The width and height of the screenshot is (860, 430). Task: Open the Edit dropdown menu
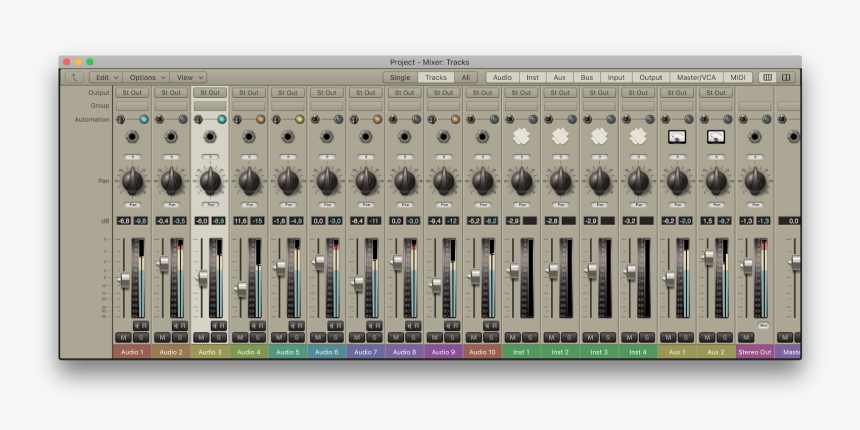[x=106, y=77]
